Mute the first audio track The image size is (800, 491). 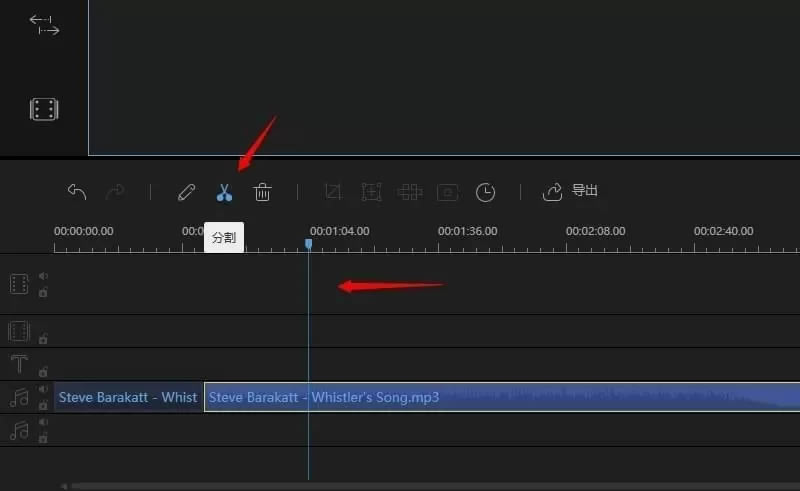43,389
